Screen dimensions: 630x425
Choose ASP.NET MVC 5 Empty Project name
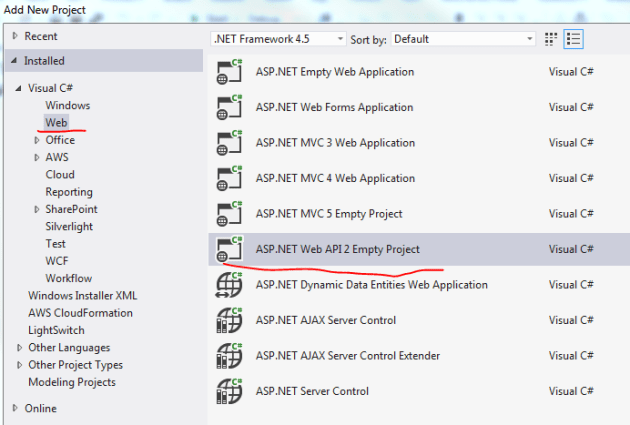click(329, 214)
